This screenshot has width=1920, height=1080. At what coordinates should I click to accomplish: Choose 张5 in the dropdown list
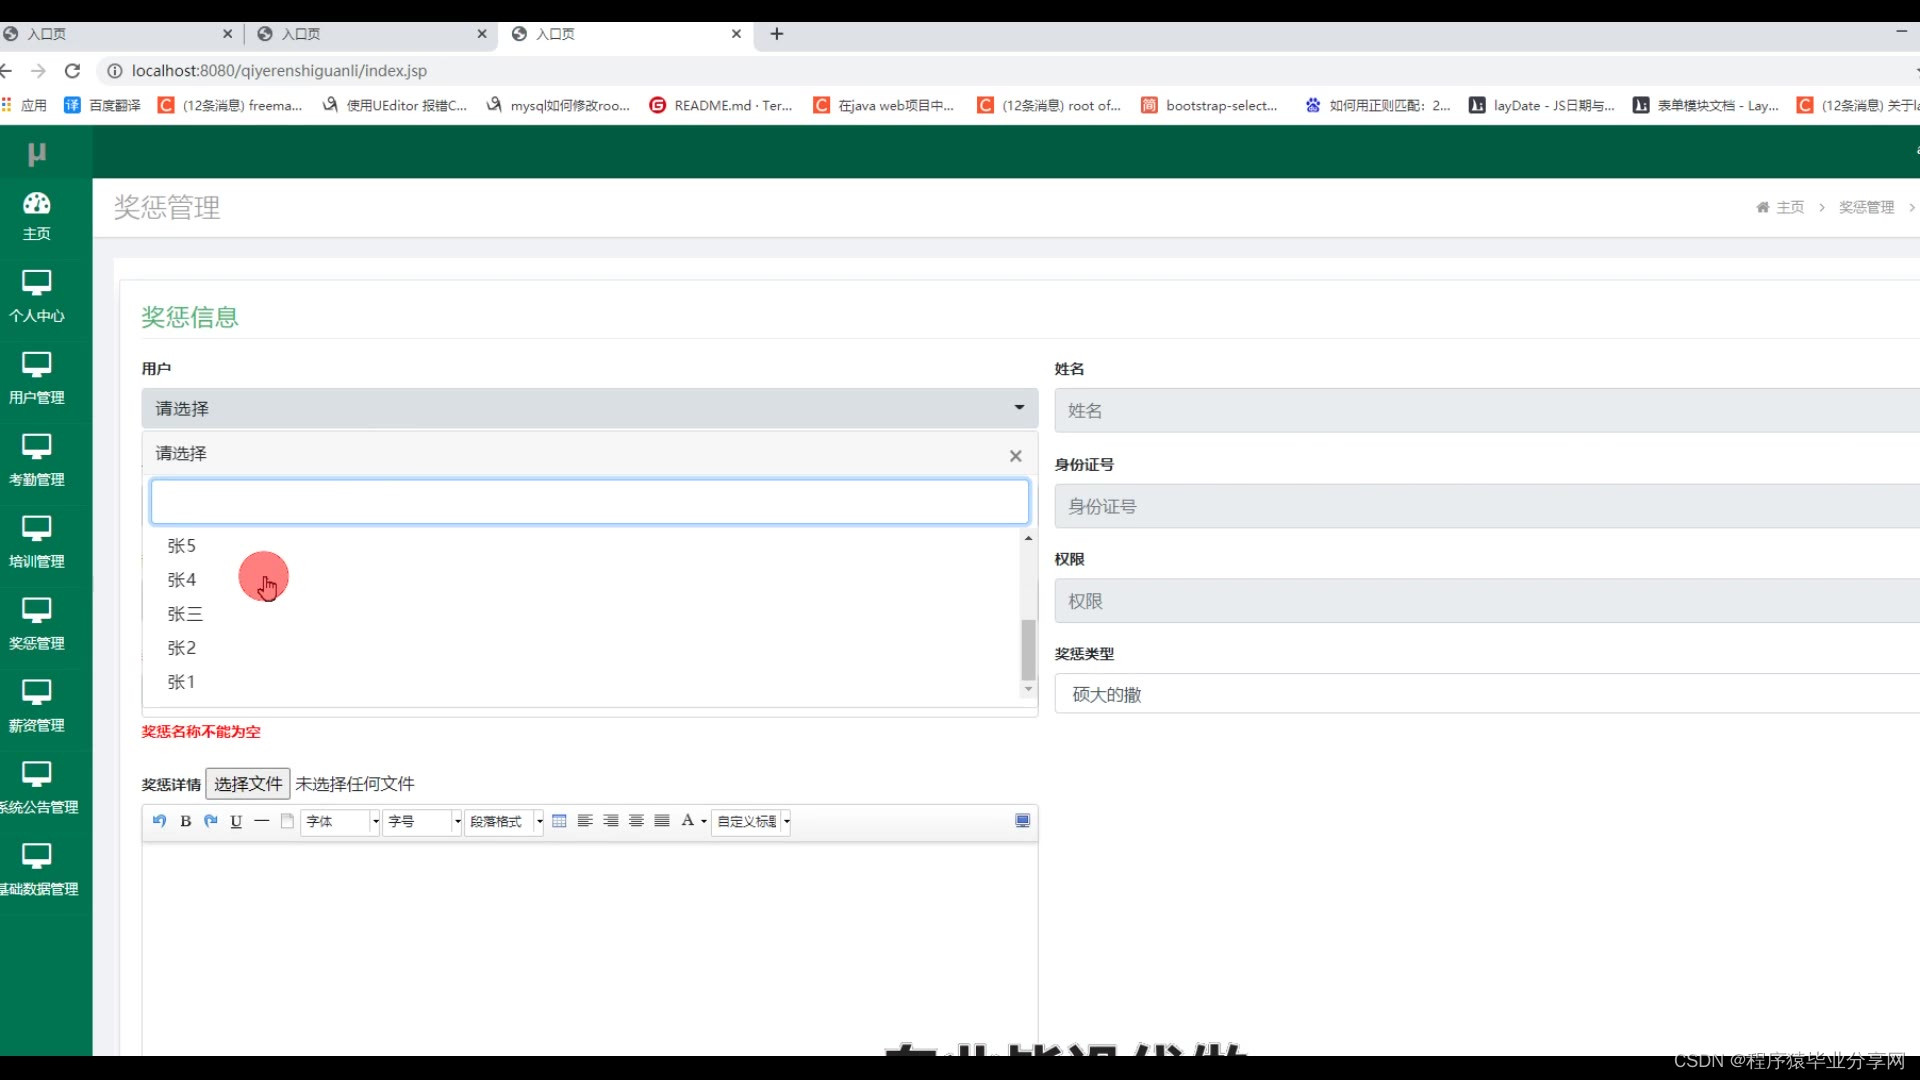[x=182, y=546]
